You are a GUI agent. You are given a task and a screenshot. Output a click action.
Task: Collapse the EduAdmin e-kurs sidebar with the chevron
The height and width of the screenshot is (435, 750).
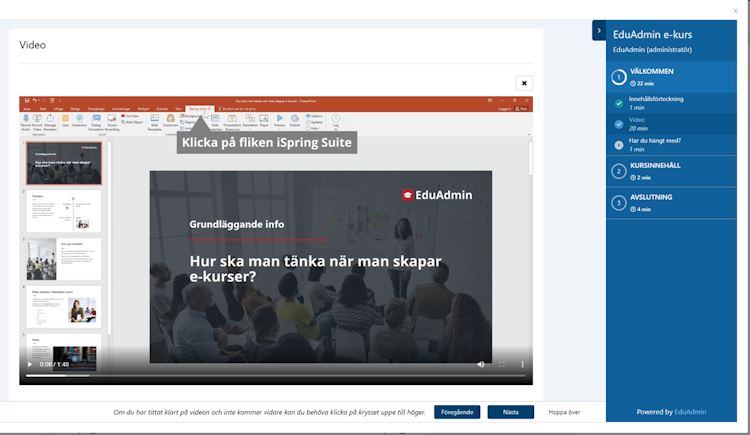599,31
